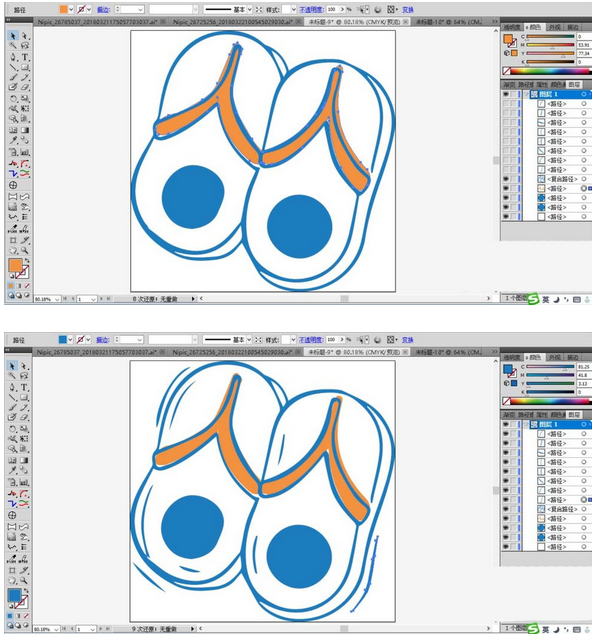Click the opacity field showing 100 in lower bar
This screenshot has width=592, height=634.
click(x=332, y=340)
